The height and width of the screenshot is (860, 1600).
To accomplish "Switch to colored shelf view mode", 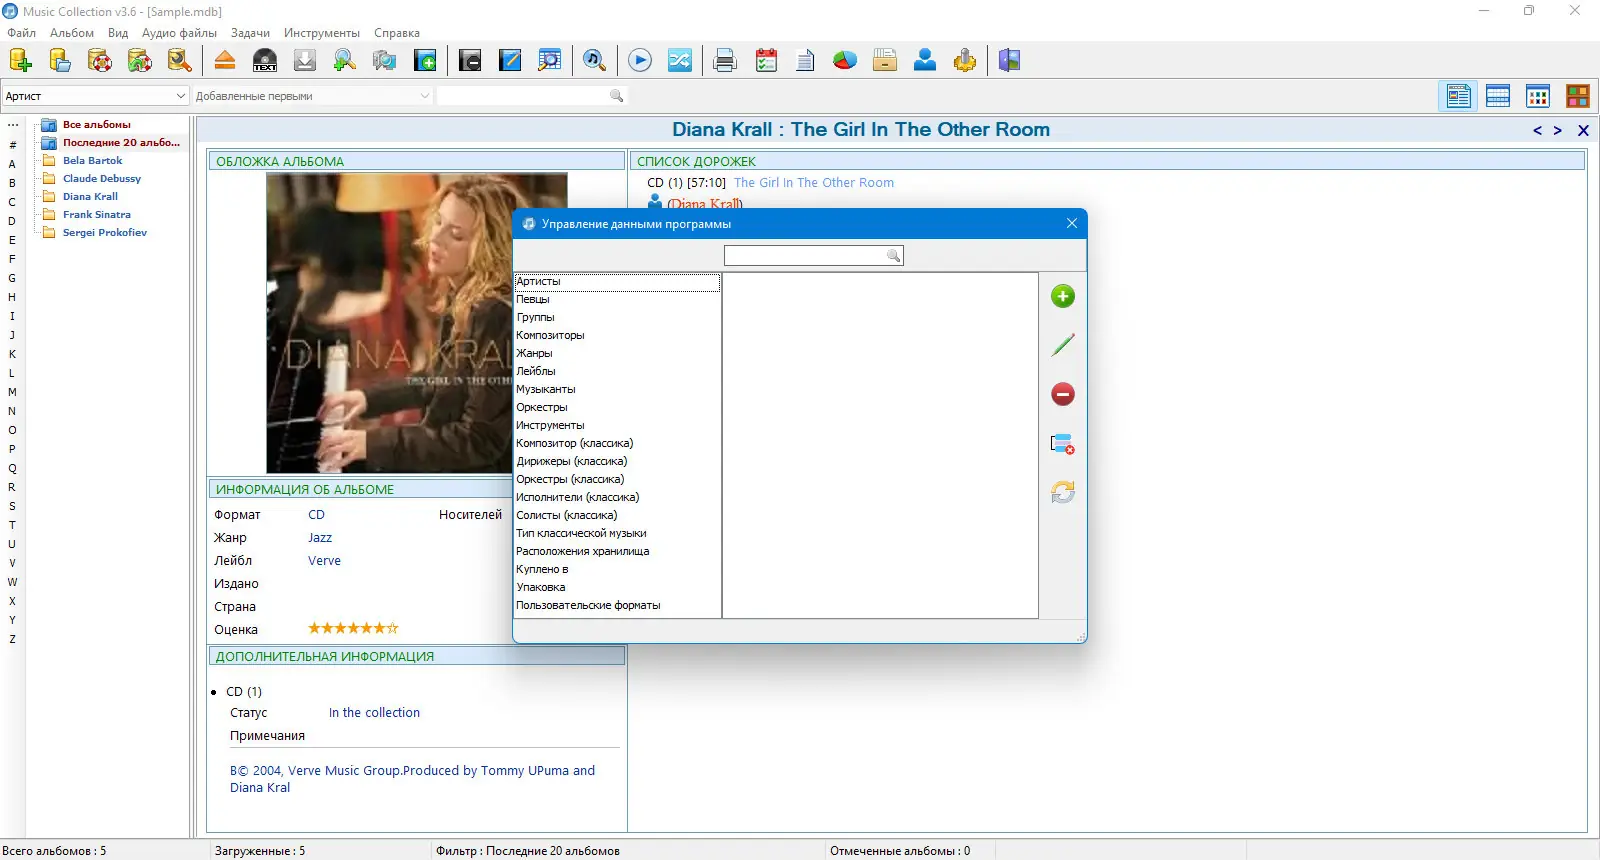I will click(1578, 96).
